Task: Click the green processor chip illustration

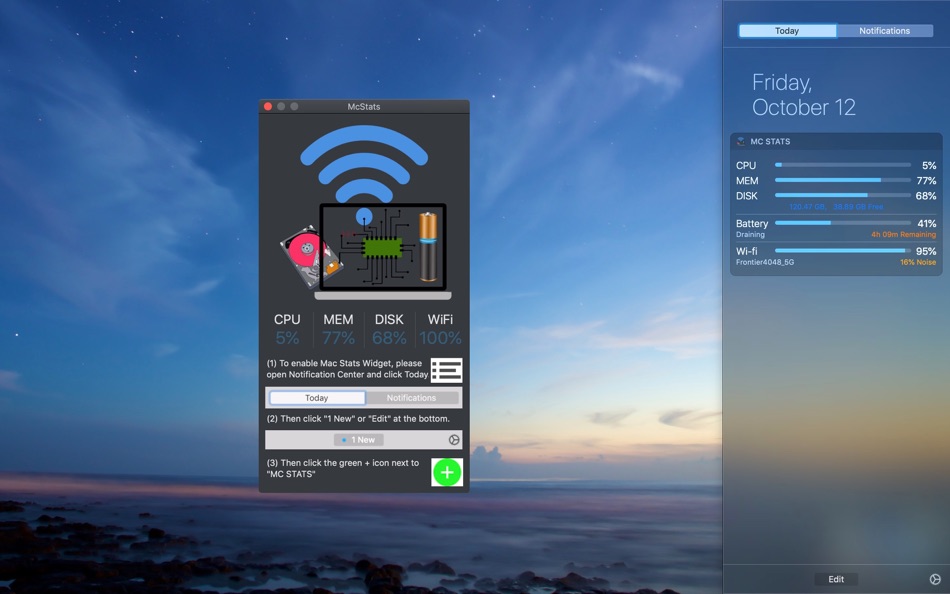Action: click(x=382, y=247)
